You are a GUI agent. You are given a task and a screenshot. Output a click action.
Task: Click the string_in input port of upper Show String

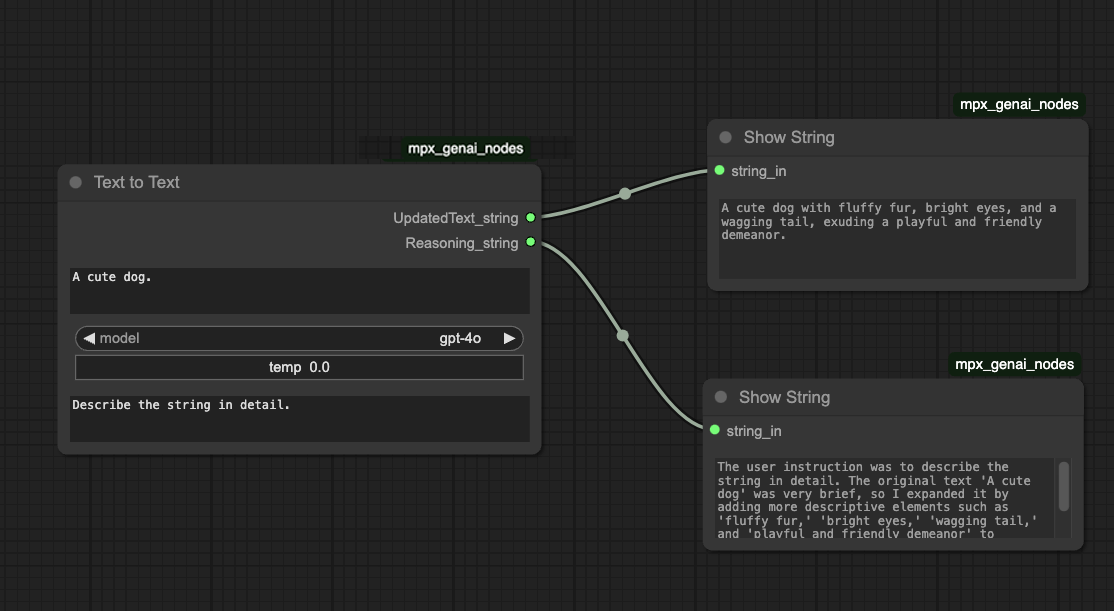tap(720, 171)
